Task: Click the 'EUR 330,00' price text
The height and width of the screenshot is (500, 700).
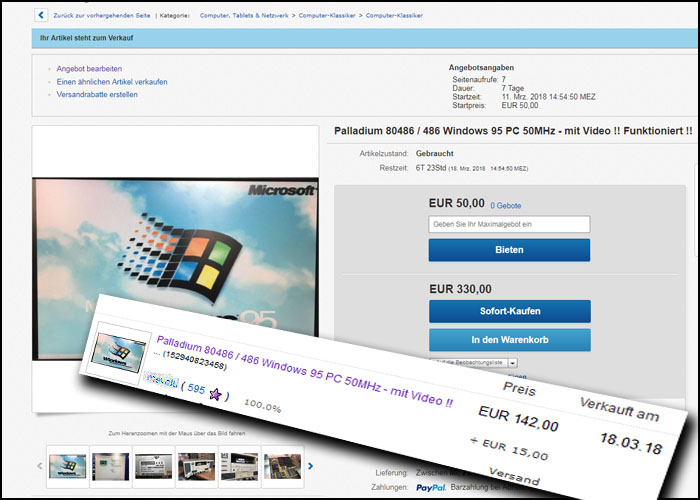Action: 460,289
